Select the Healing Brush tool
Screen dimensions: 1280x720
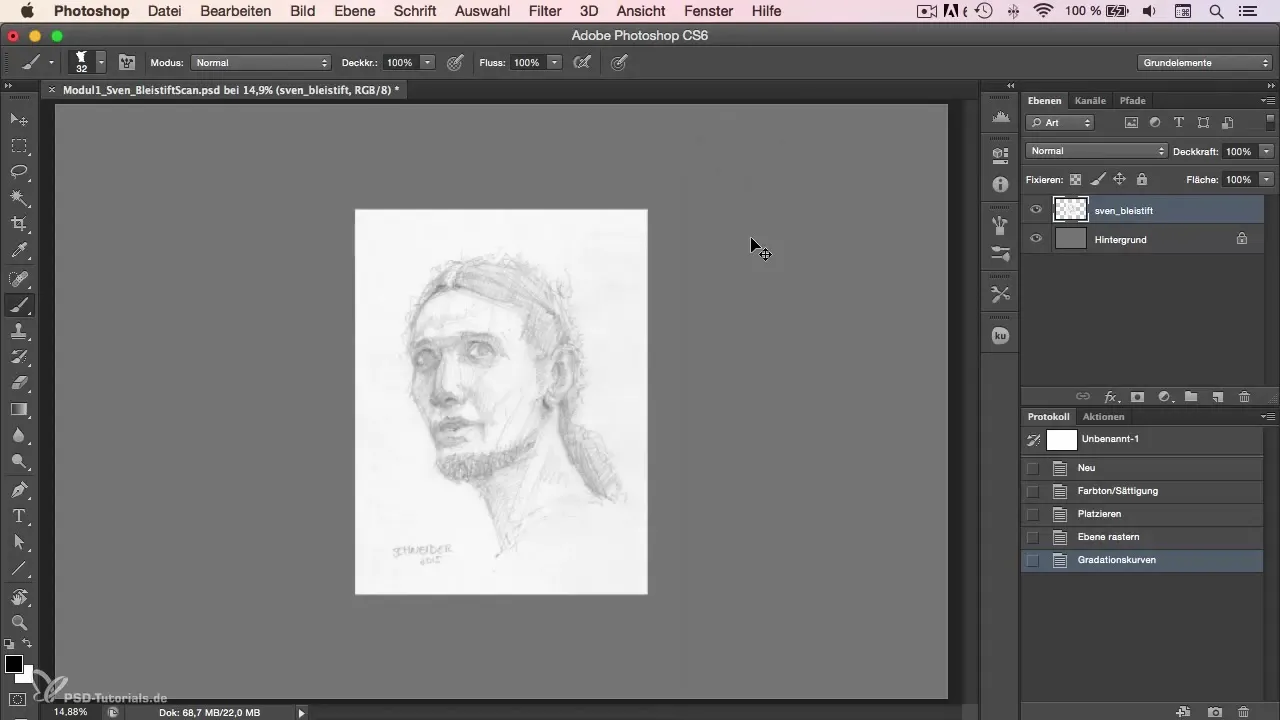point(19,279)
